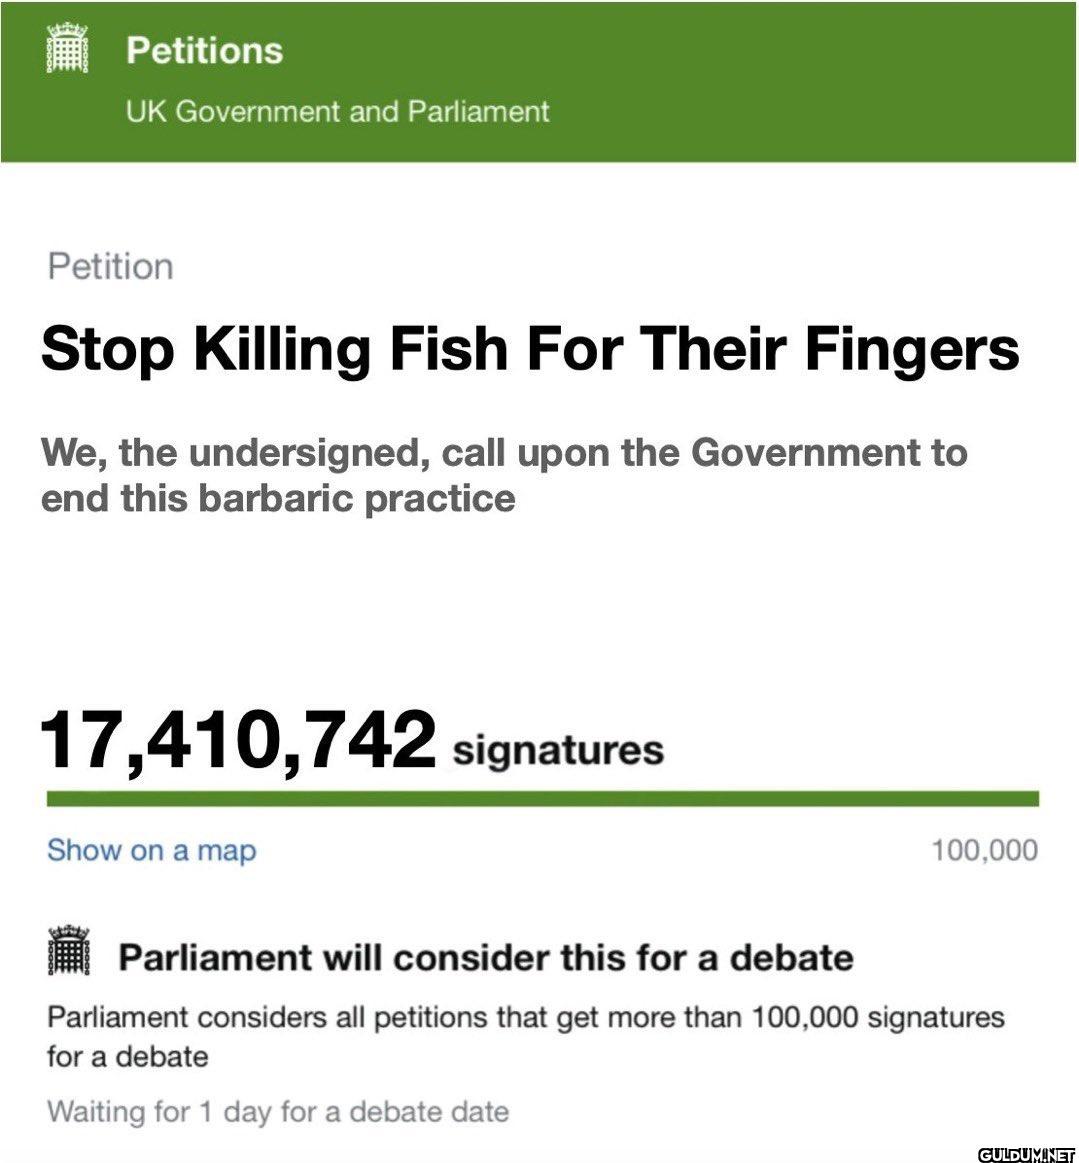Select the UK Government and Parliament subtitle
Image resolution: width=1079 pixels, height=1163 pixels.
(337, 111)
